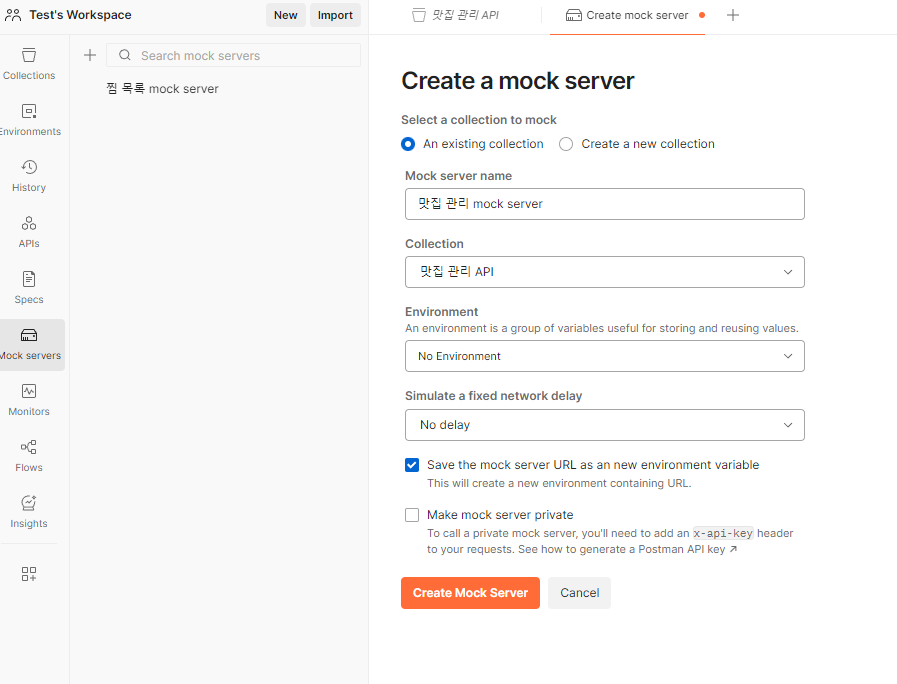897x684 pixels.
Task: Click the Search mock servers field
Action: (x=233, y=55)
